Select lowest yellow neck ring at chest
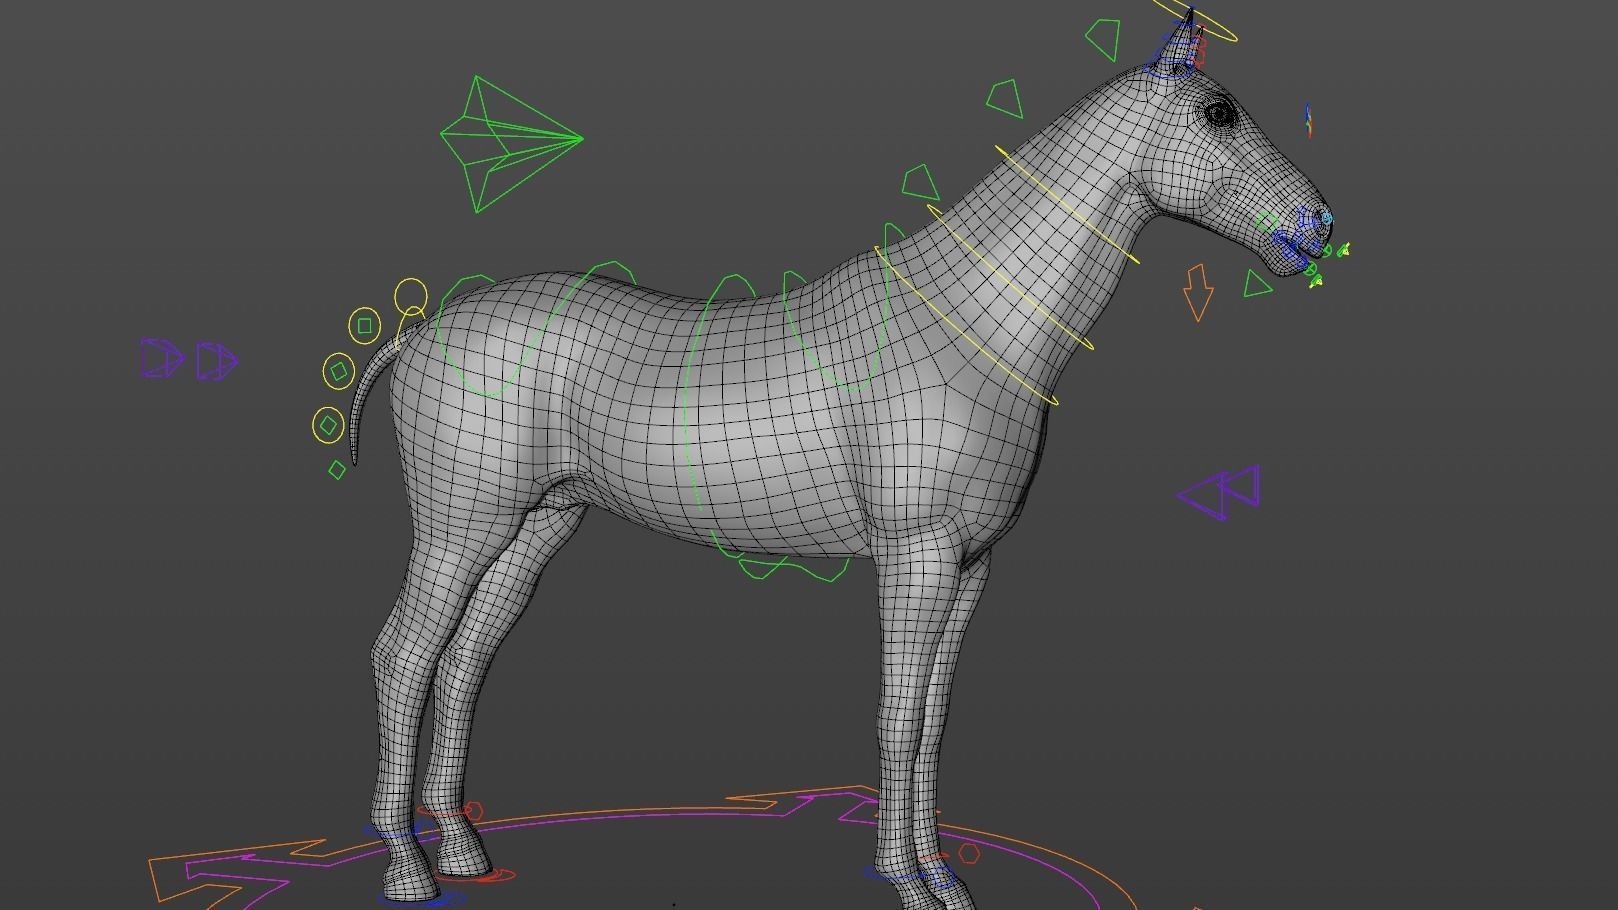The image size is (1618, 910). point(966,327)
